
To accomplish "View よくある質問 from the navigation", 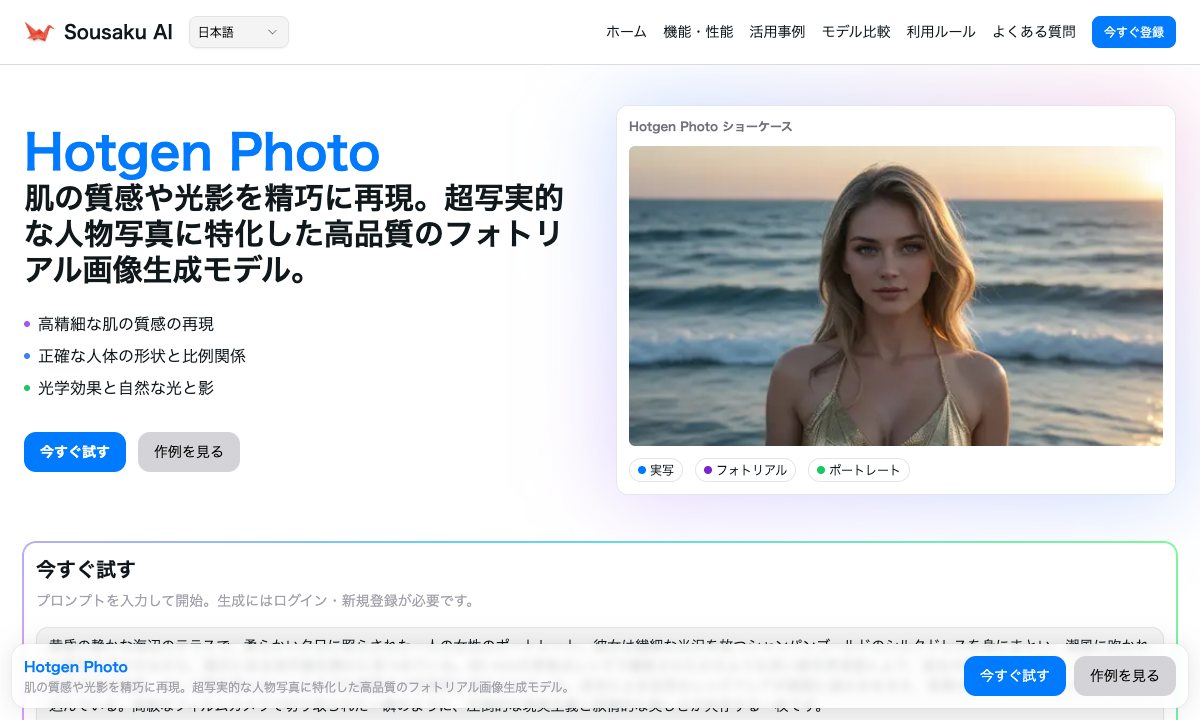I will (x=1033, y=31).
